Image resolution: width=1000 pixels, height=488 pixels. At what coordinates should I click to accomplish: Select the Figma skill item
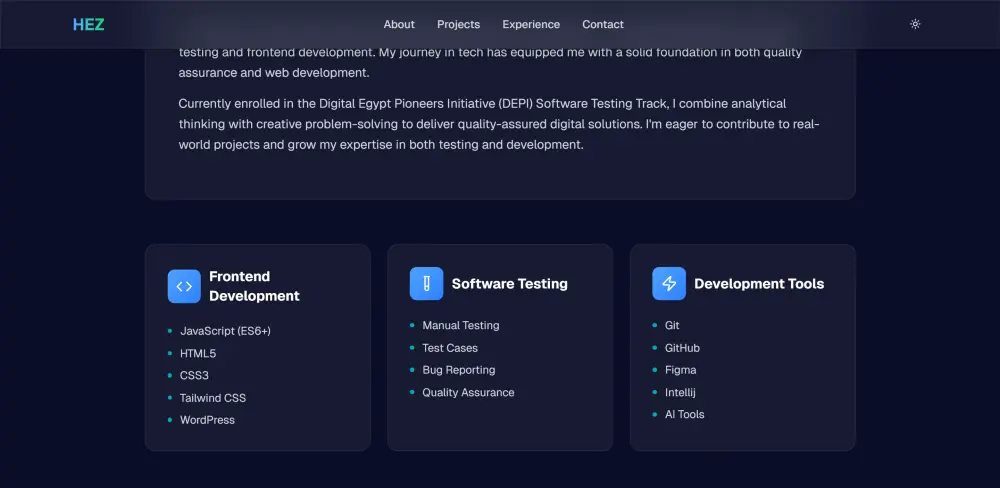pos(680,370)
